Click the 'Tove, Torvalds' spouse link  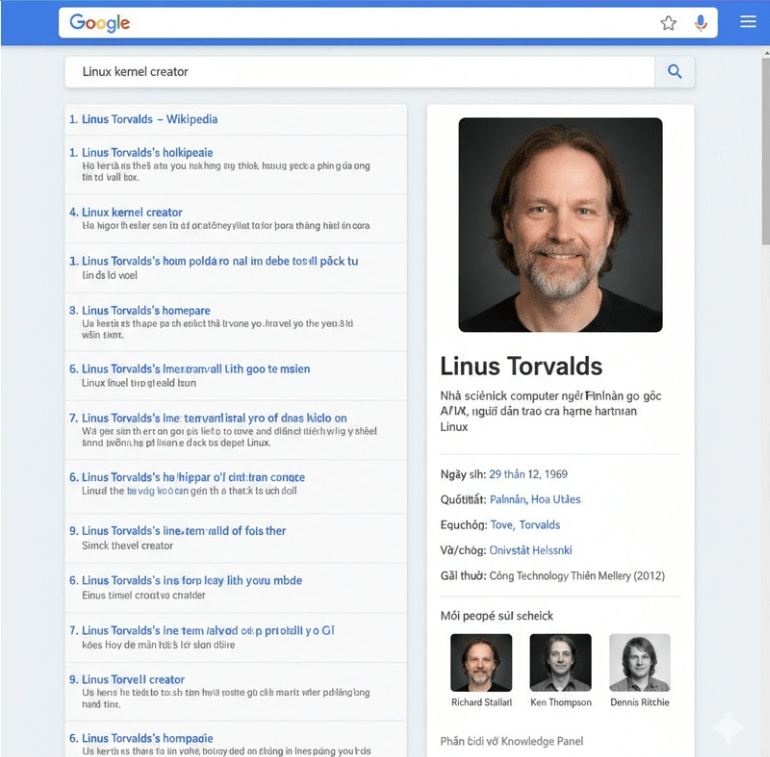click(x=525, y=525)
